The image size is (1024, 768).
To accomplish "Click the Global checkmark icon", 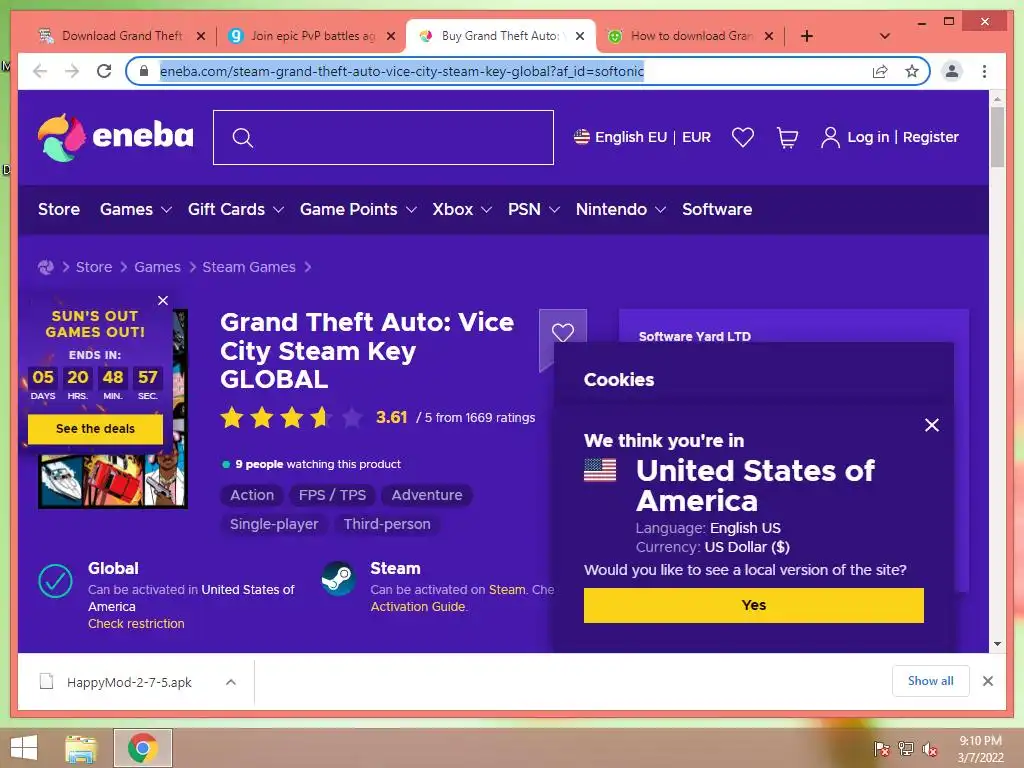I will point(56,581).
